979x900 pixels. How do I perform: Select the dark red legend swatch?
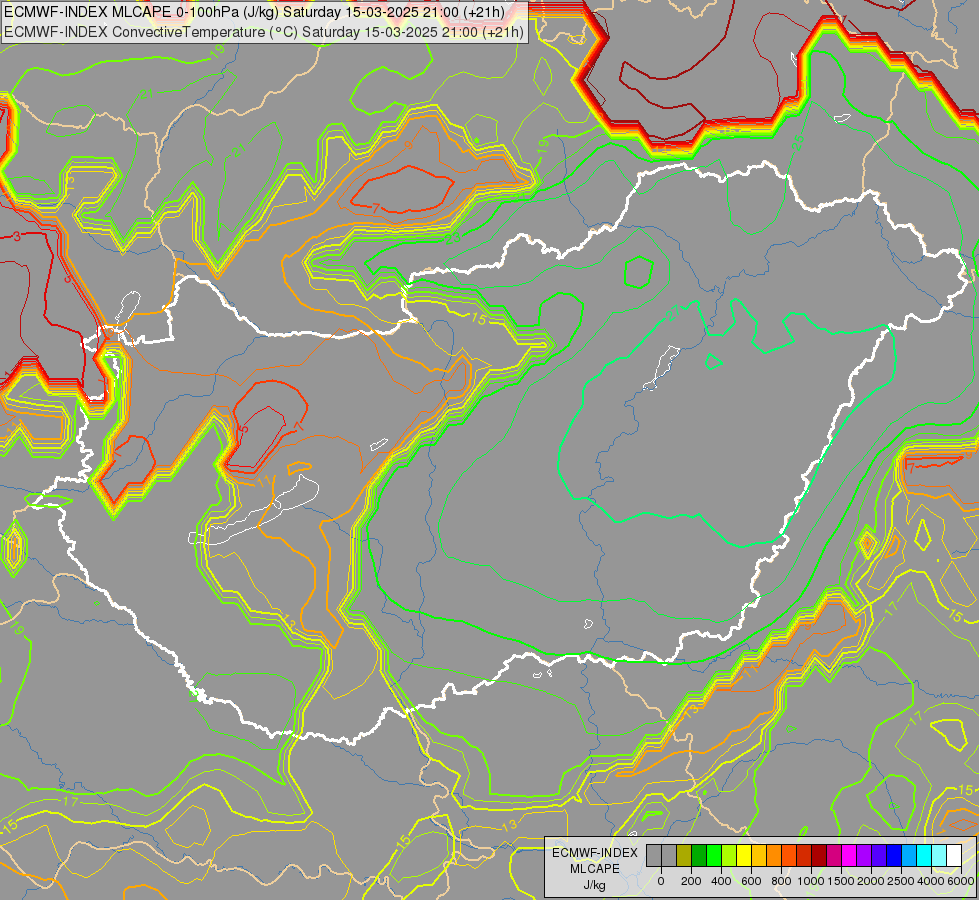[x=819, y=856]
